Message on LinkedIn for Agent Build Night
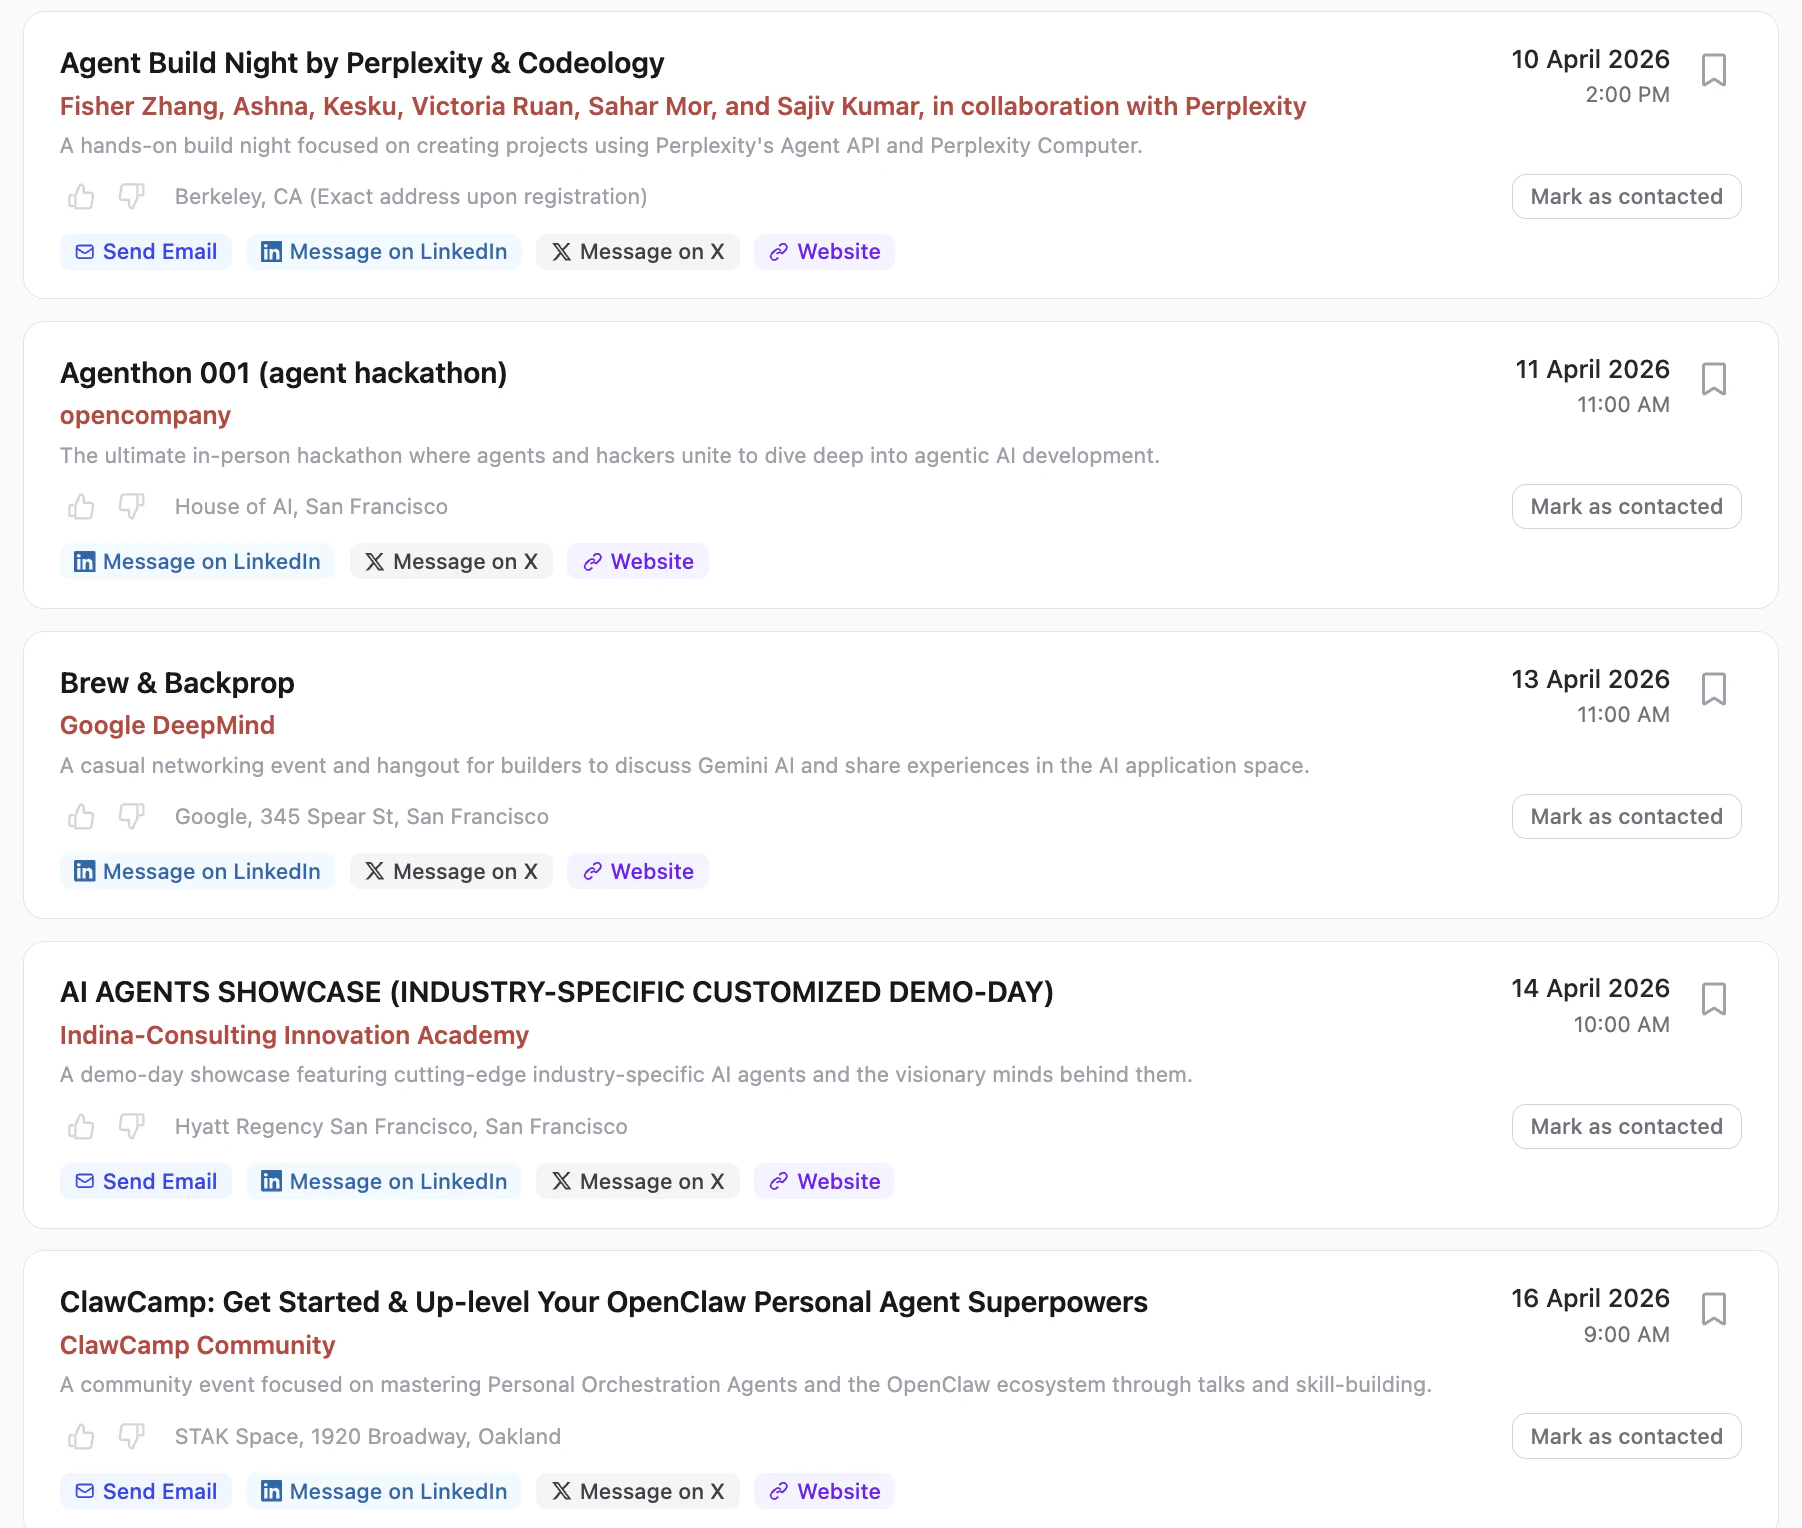Image resolution: width=1802 pixels, height=1528 pixels. click(x=384, y=252)
